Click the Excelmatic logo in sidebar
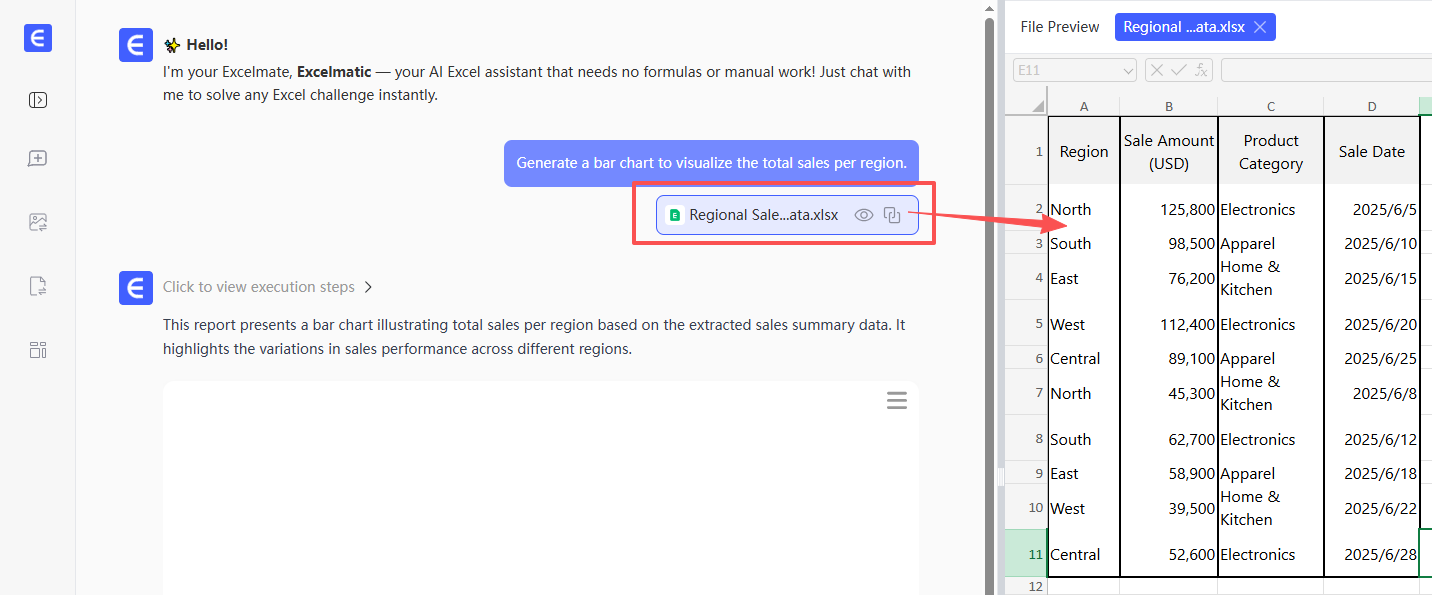Screen dimensions: 1432x595 tap(38, 38)
